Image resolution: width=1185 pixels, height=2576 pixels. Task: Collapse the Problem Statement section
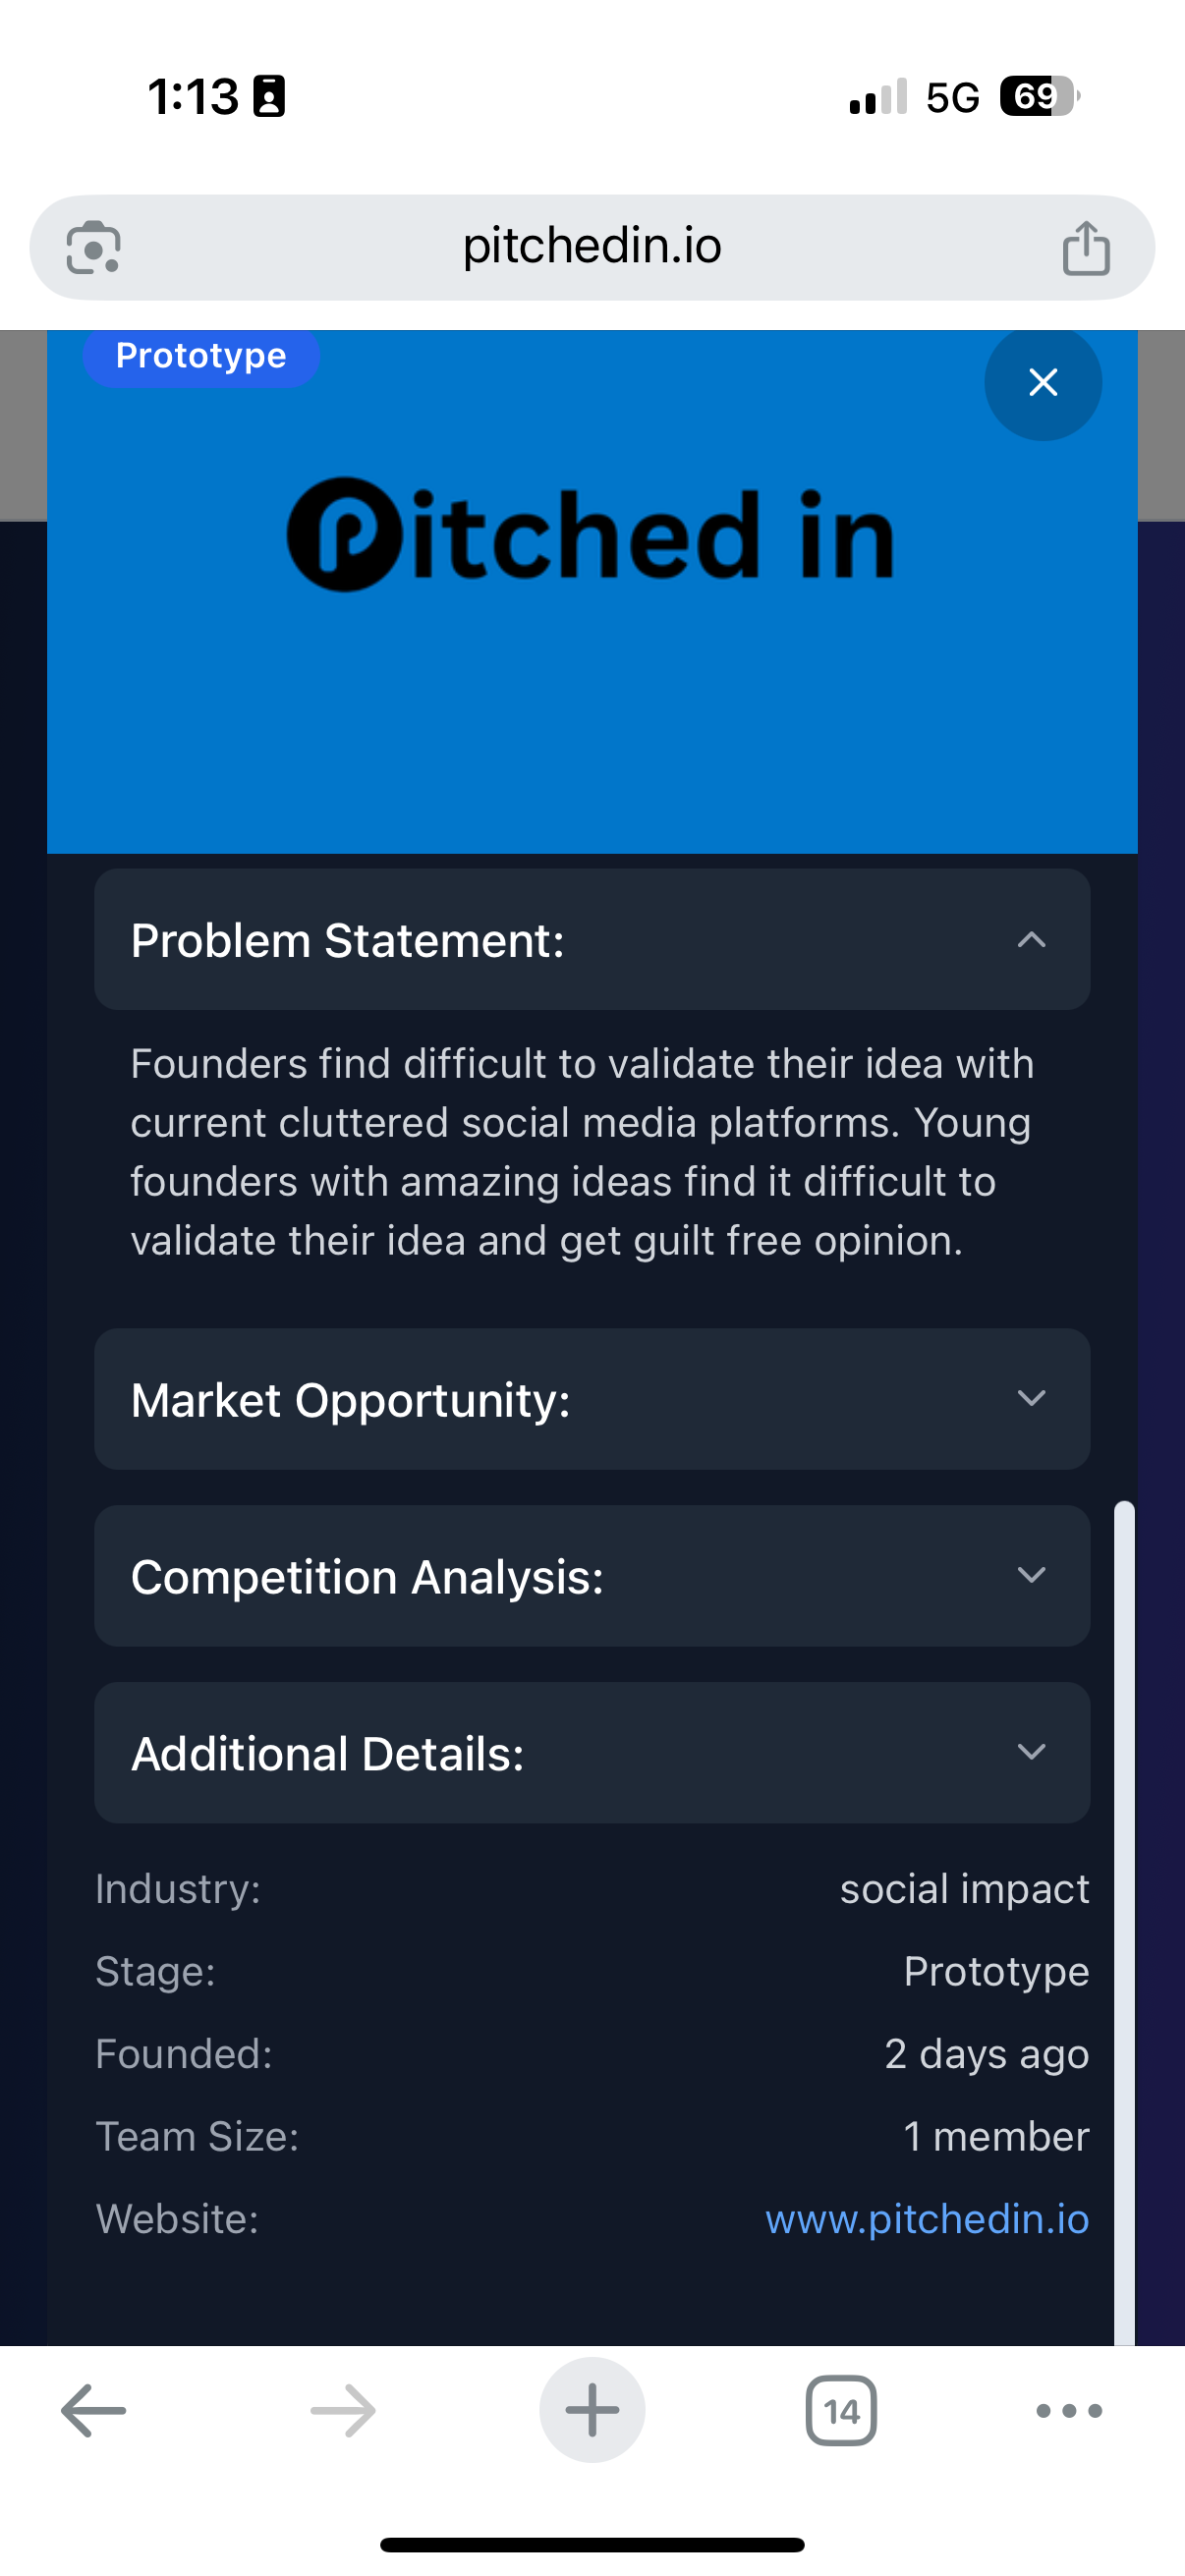pos(592,940)
